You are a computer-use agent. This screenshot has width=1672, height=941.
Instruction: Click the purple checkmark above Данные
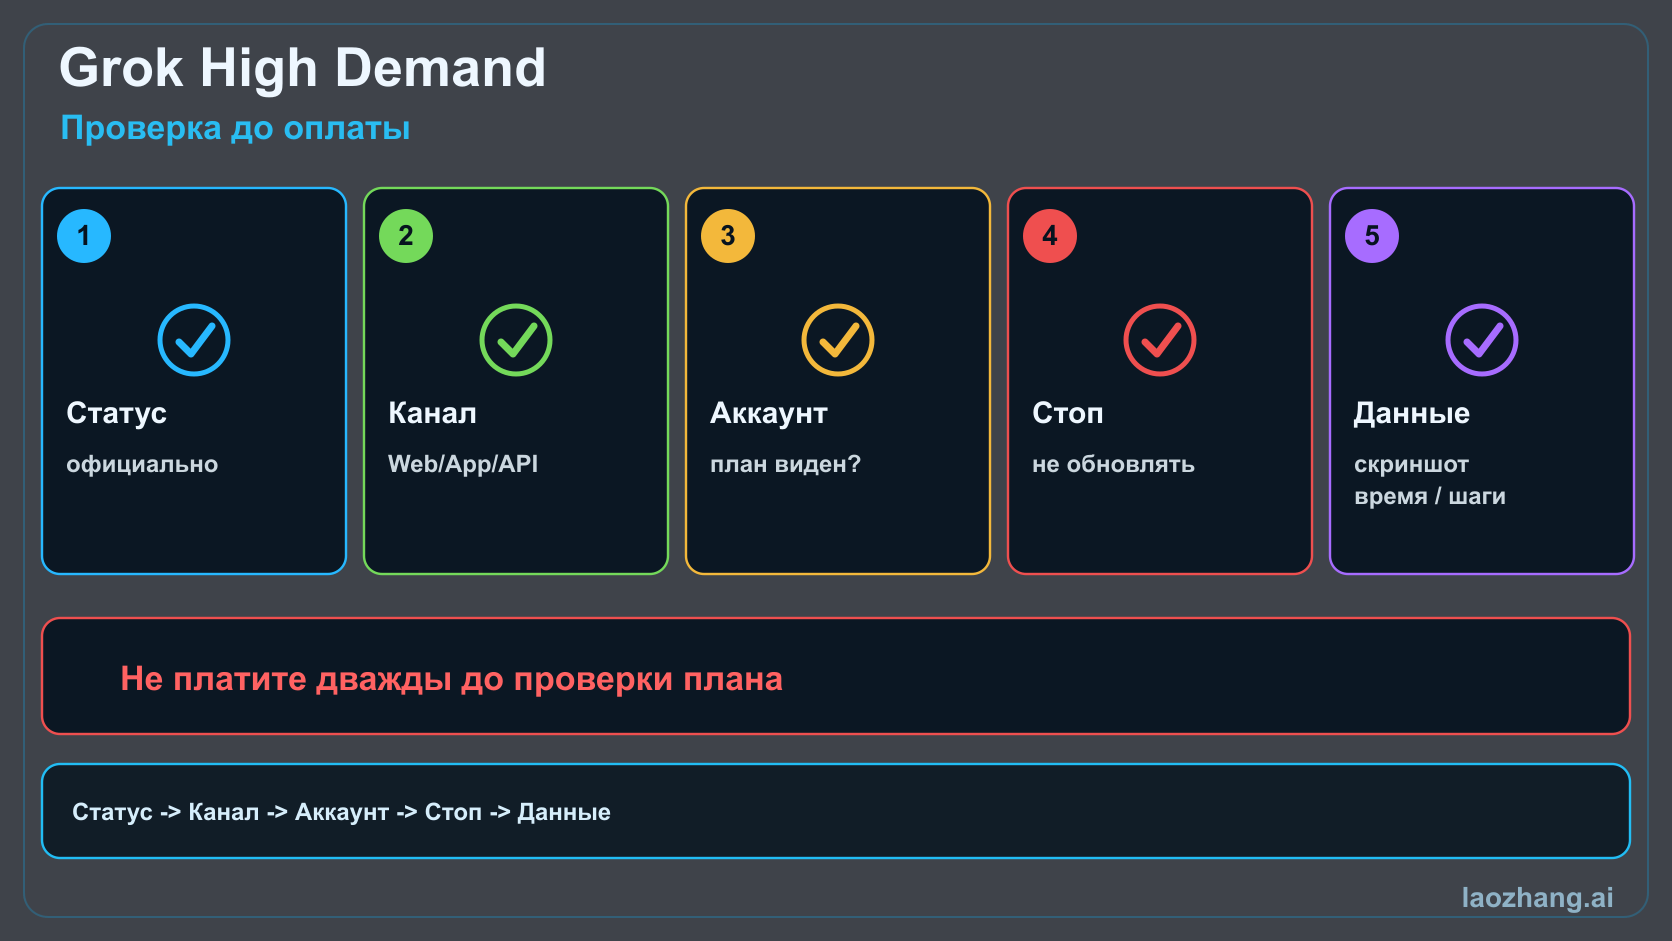(x=1482, y=340)
